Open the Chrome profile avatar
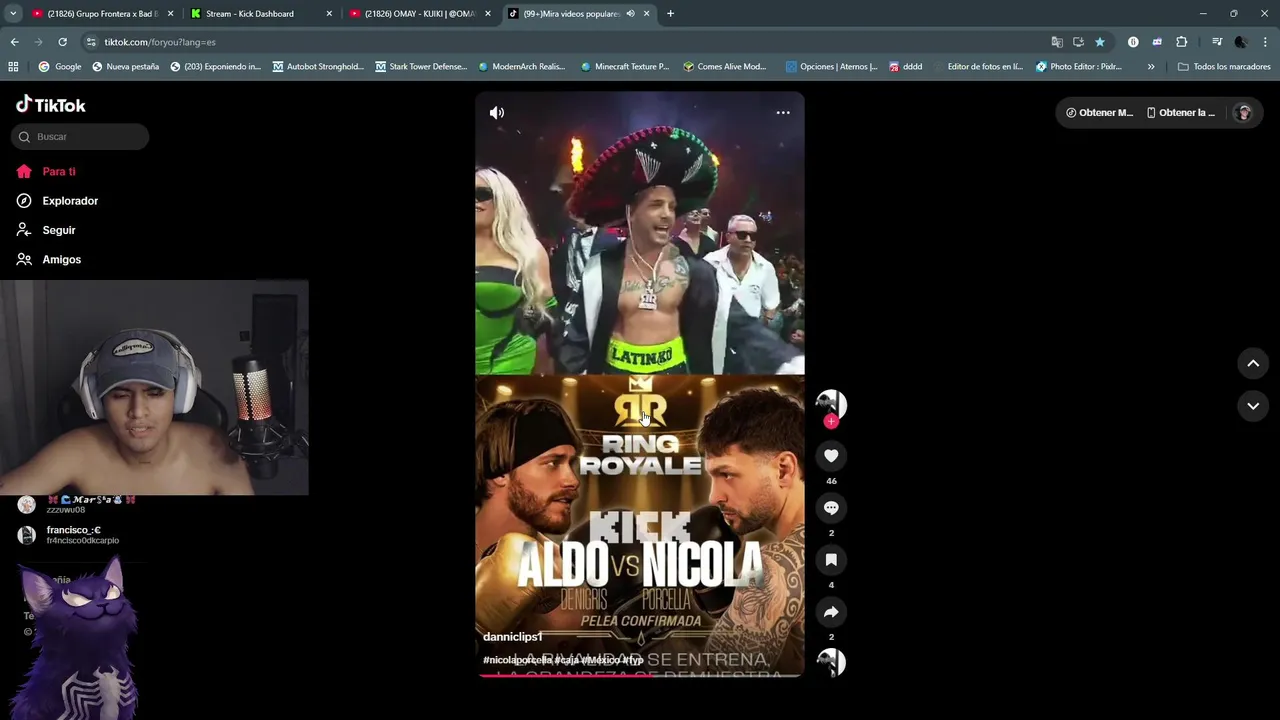The image size is (1280, 720). 1241,42
